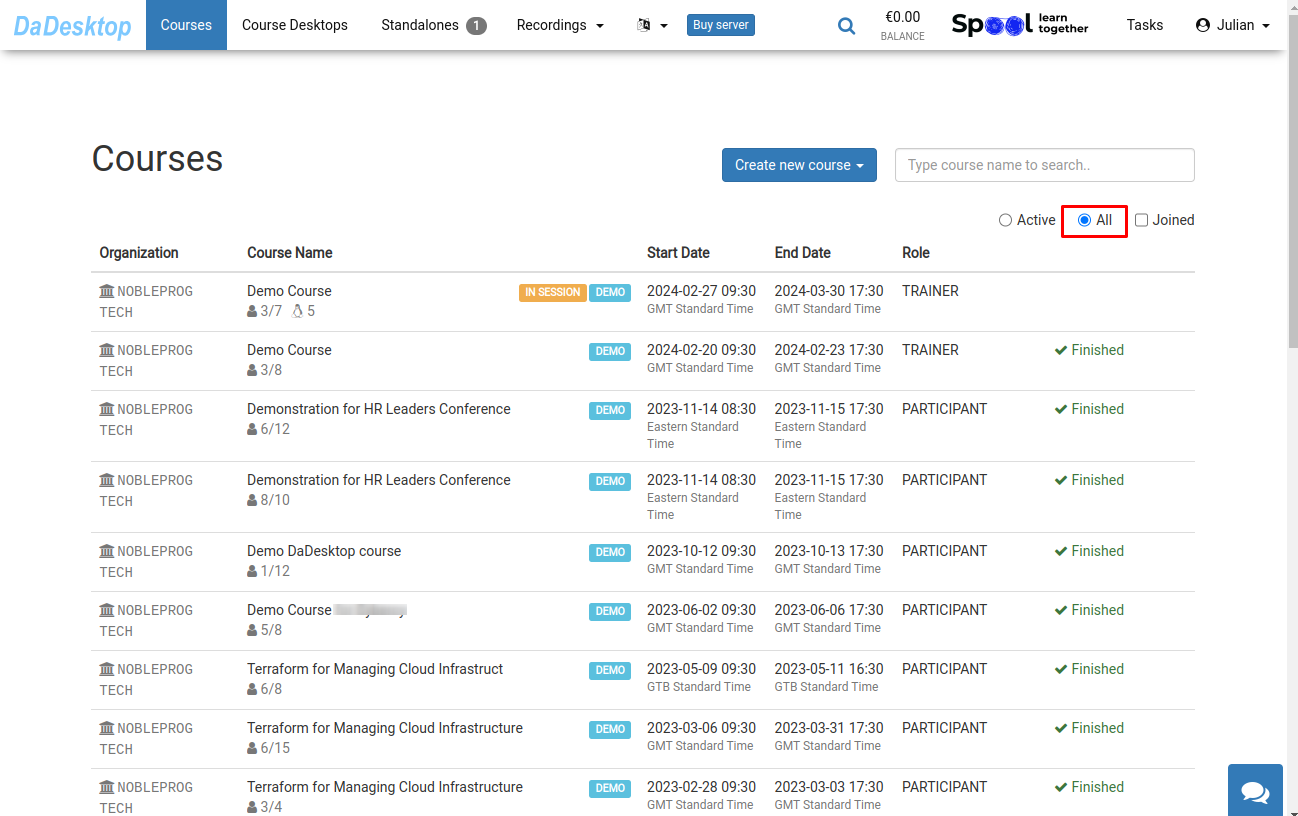Click the participants icon showing 6/15
The width and height of the screenshot is (1298, 816).
(x=252, y=748)
